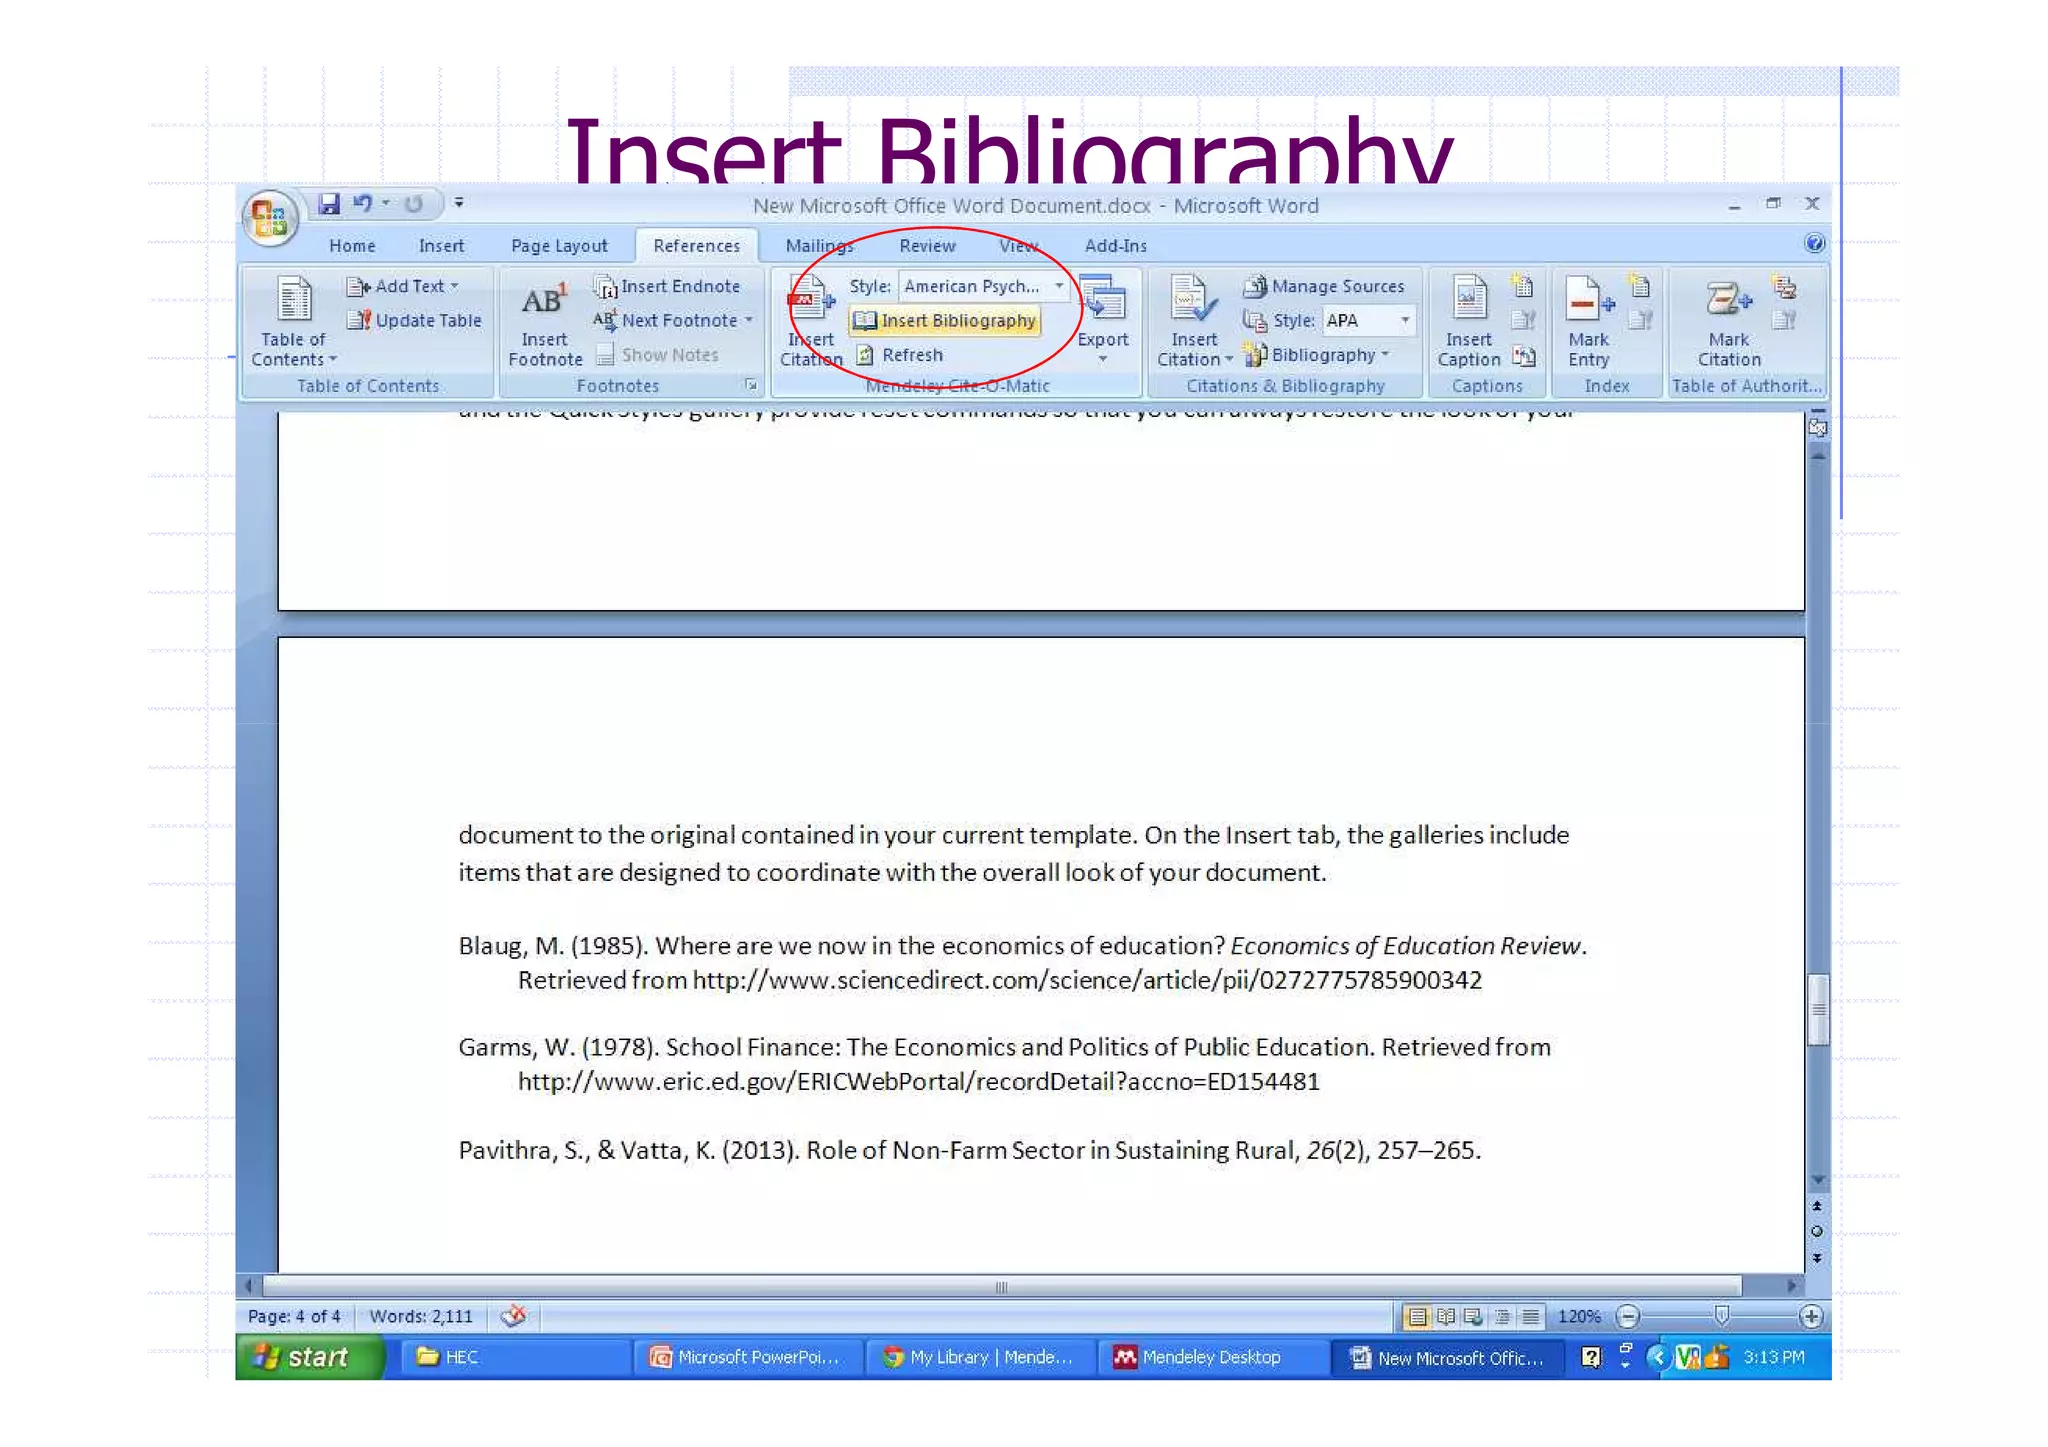
Task: Open the Mendeley Export menu
Action: click(1103, 322)
